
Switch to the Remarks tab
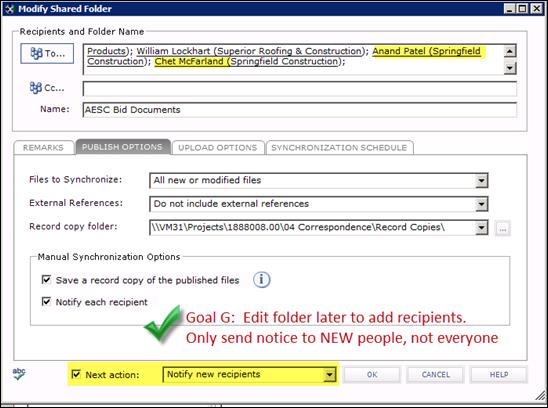click(x=44, y=148)
